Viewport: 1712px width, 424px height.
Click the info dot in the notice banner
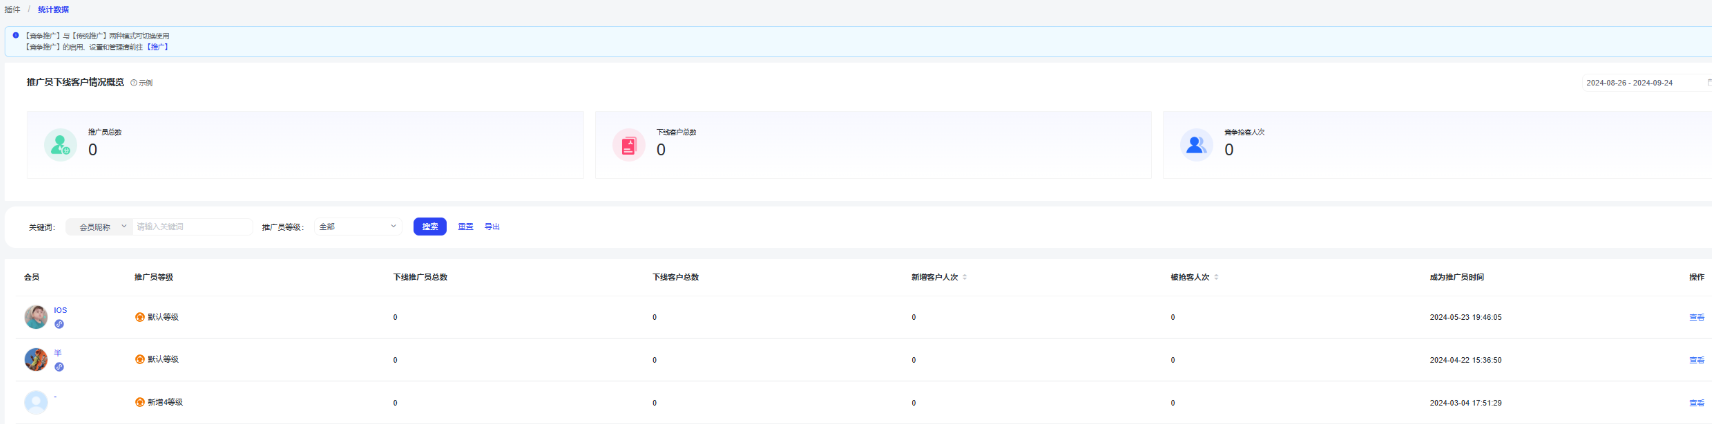click(16, 35)
